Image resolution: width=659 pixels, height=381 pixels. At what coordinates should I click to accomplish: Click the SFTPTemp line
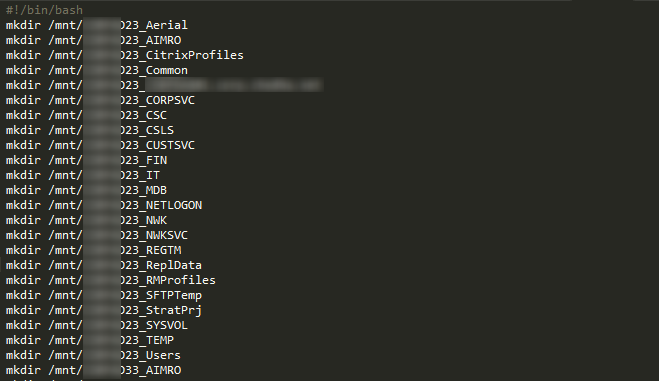coord(104,295)
